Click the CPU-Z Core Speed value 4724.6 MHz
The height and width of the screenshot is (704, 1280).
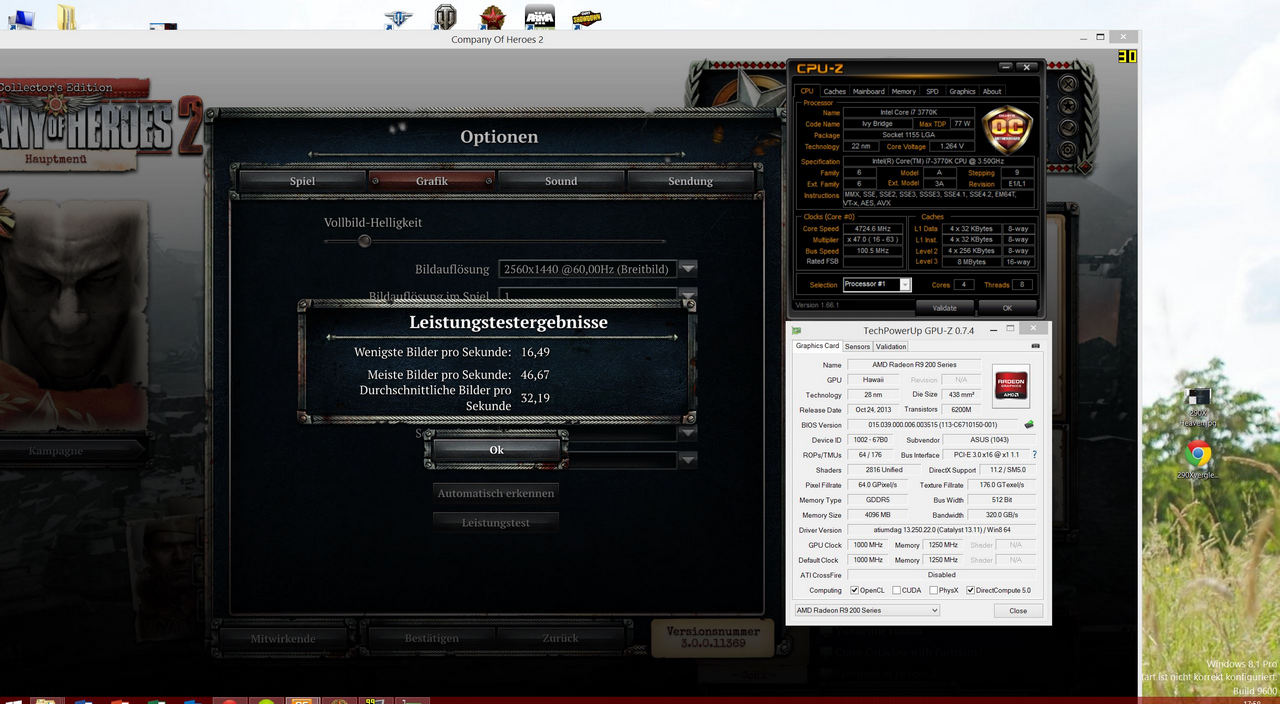872,229
